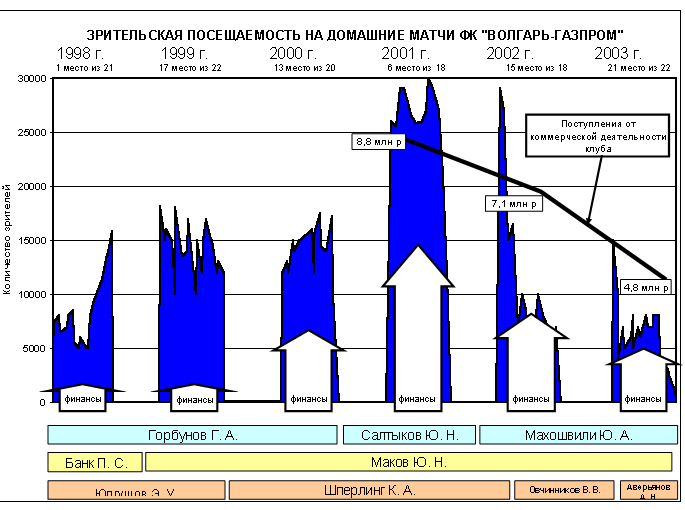Click the 7,1 млн р data label

[x=513, y=203]
